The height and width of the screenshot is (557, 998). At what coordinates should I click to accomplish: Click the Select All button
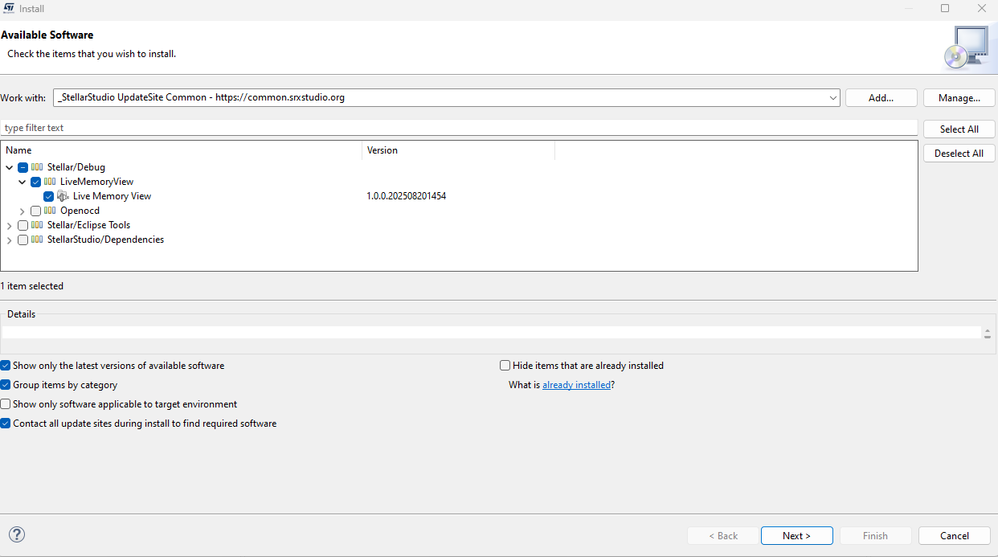[959, 129]
